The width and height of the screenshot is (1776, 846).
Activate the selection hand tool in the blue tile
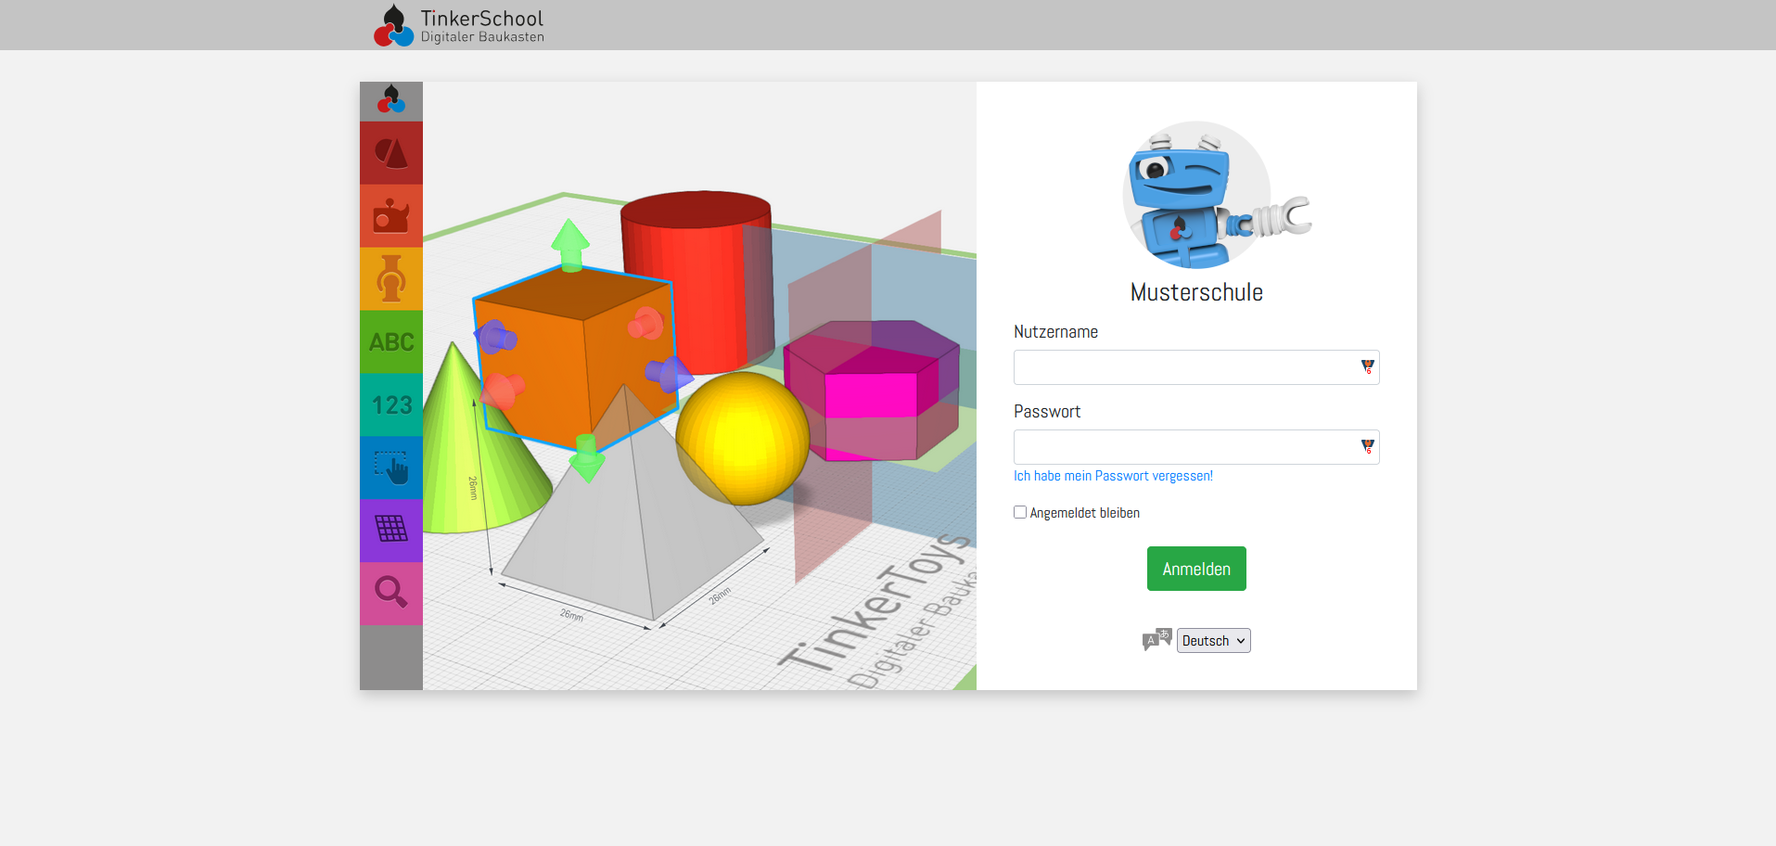[x=391, y=468]
